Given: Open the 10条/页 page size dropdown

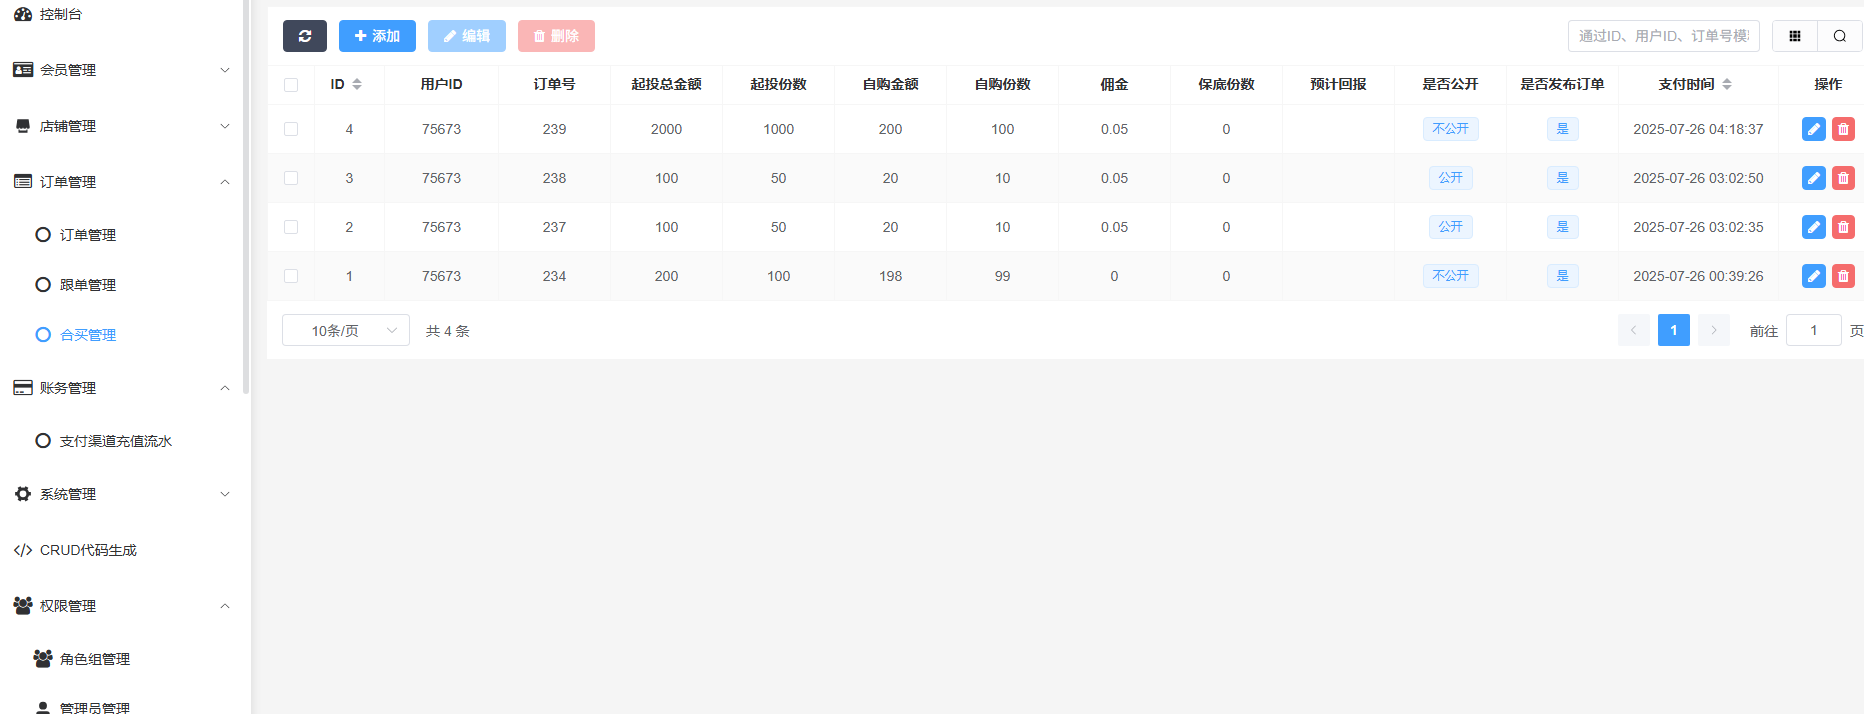Looking at the screenshot, I should (345, 330).
